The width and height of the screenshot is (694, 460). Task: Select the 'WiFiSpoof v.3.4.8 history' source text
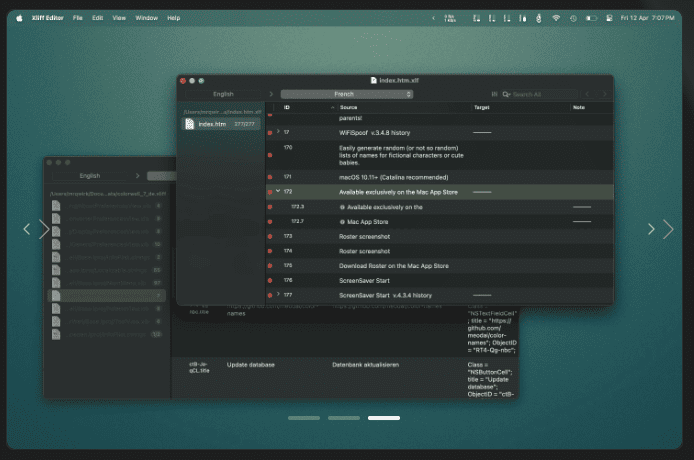click(374, 133)
